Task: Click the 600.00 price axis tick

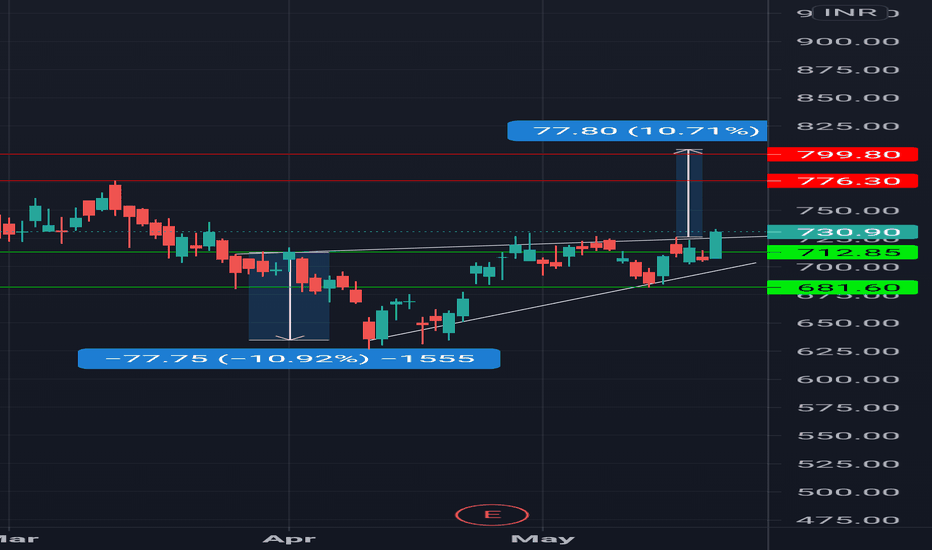Action: 848,379
